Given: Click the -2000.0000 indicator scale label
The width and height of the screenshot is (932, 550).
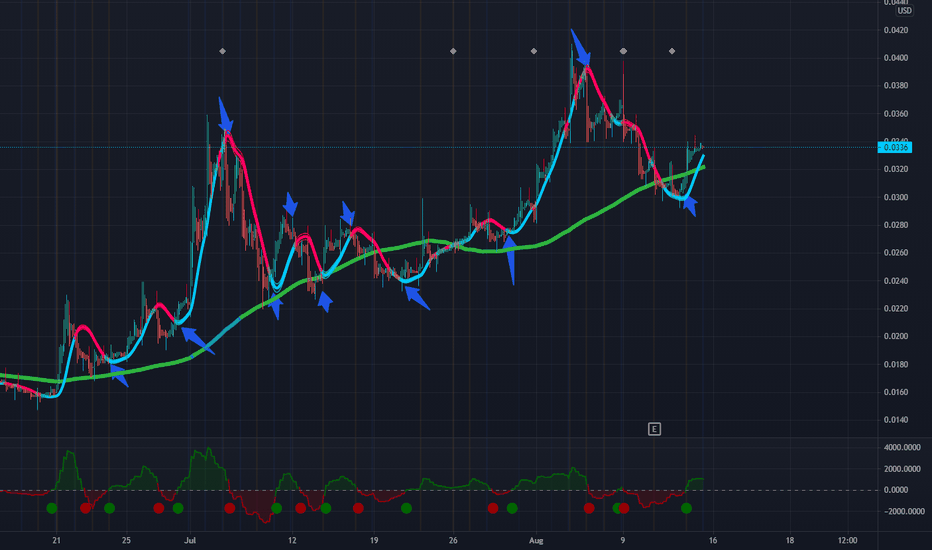Looking at the screenshot, I should [x=902, y=511].
